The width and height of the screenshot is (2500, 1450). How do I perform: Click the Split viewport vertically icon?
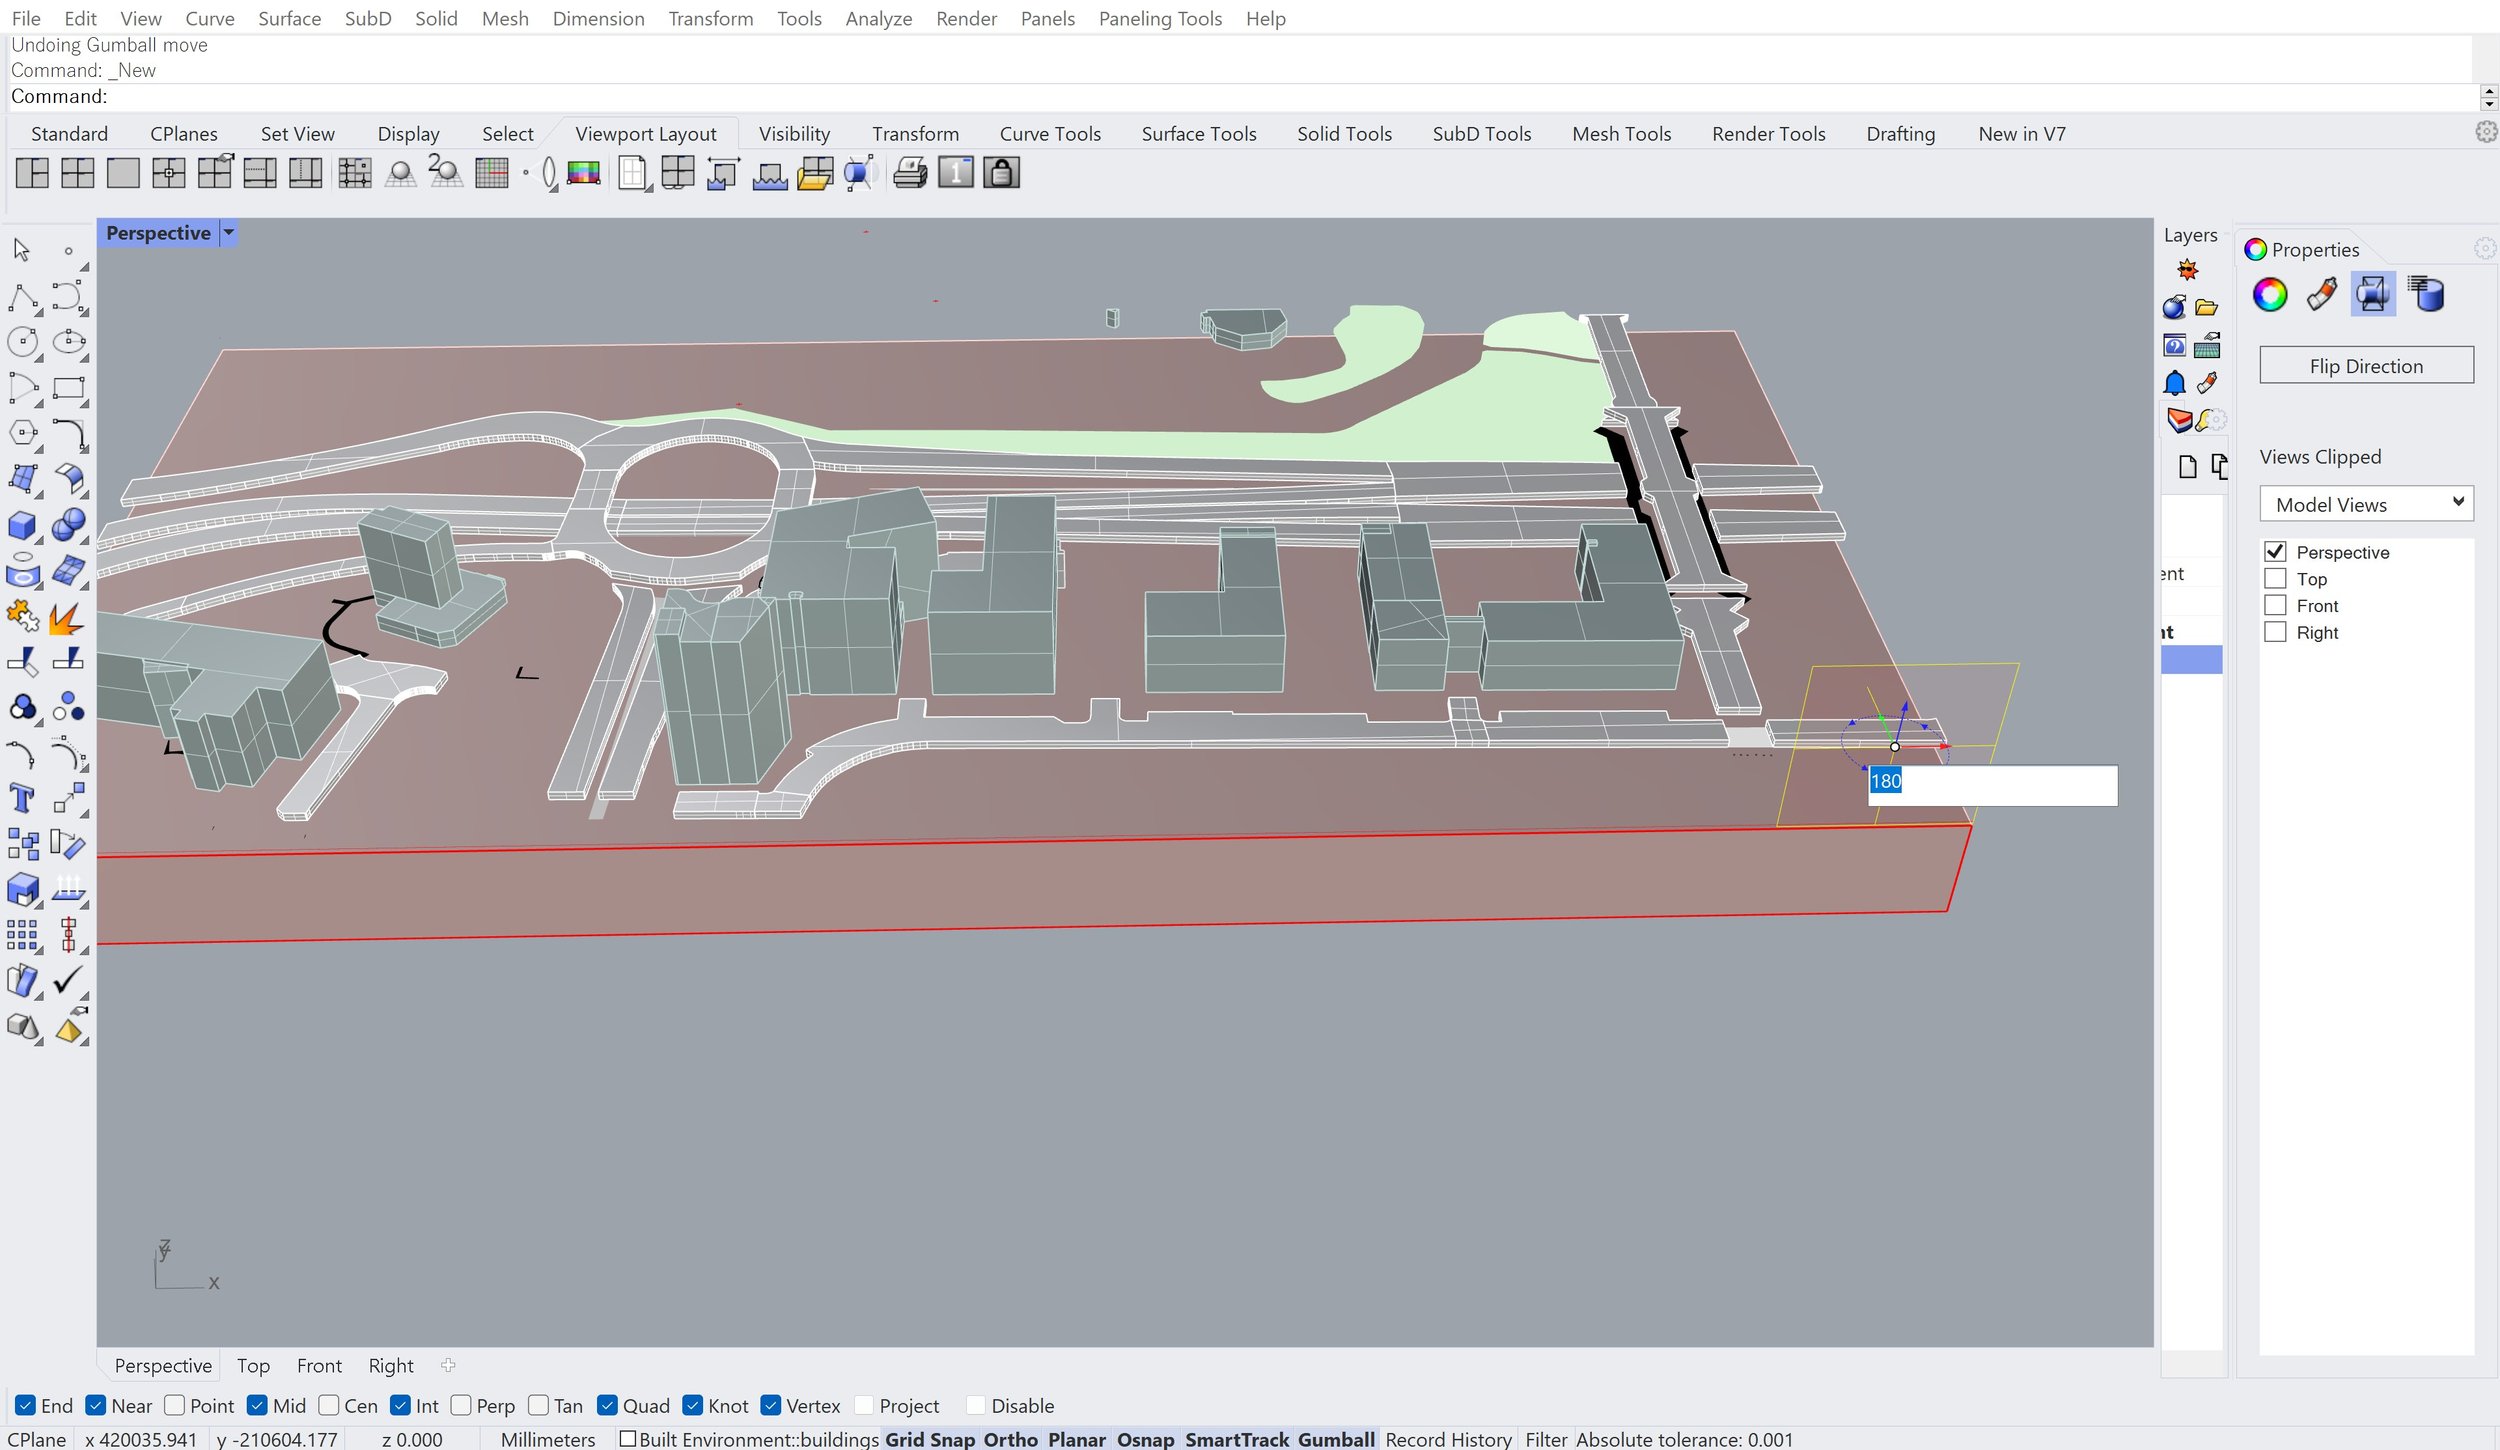pyautogui.click(x=305, y=173)
